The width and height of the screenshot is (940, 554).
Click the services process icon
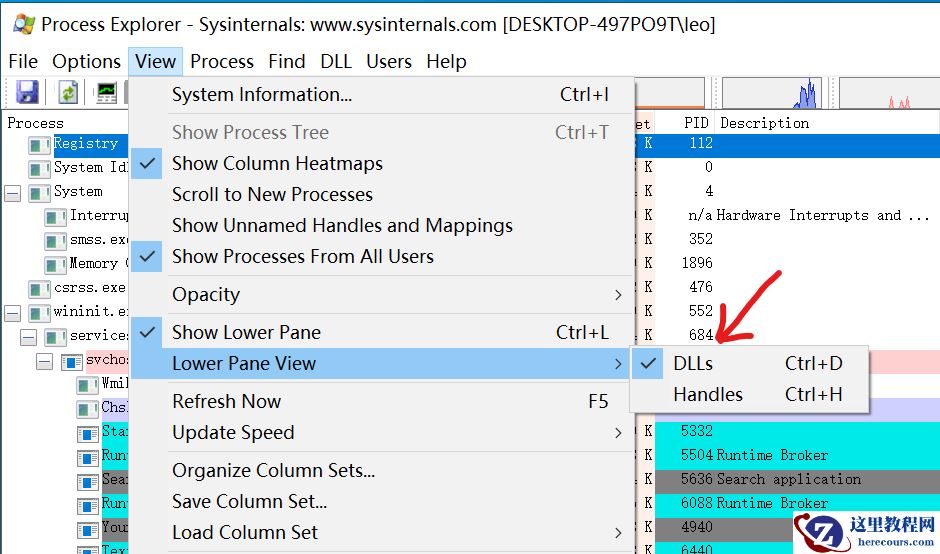click(x=56, y=336)
